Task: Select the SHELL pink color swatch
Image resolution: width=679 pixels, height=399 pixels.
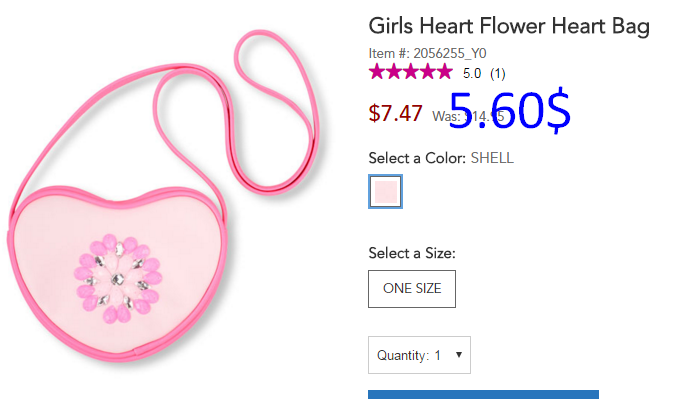Action: click(x=385, y=191)
